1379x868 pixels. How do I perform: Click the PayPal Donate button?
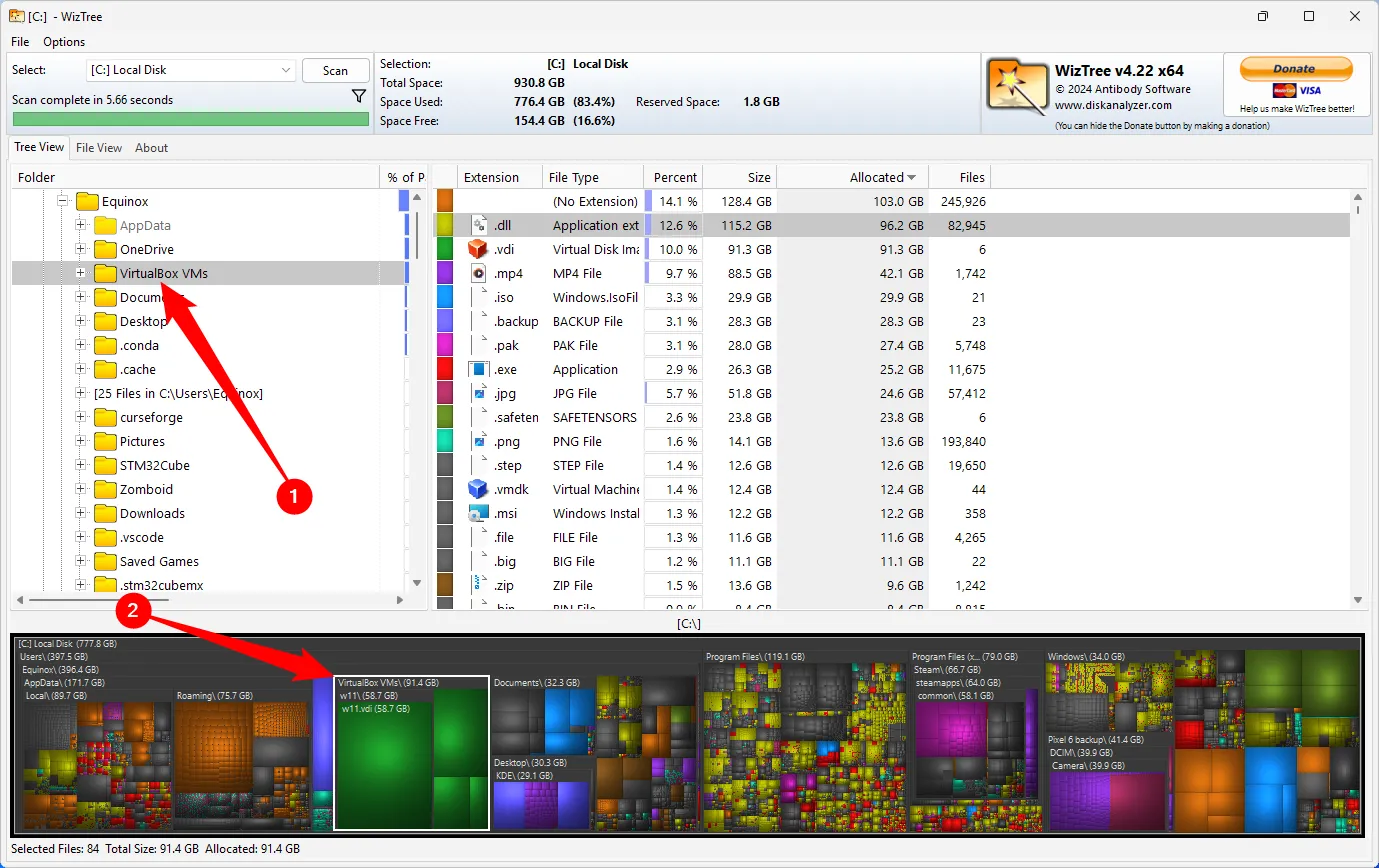point(1294,69)
